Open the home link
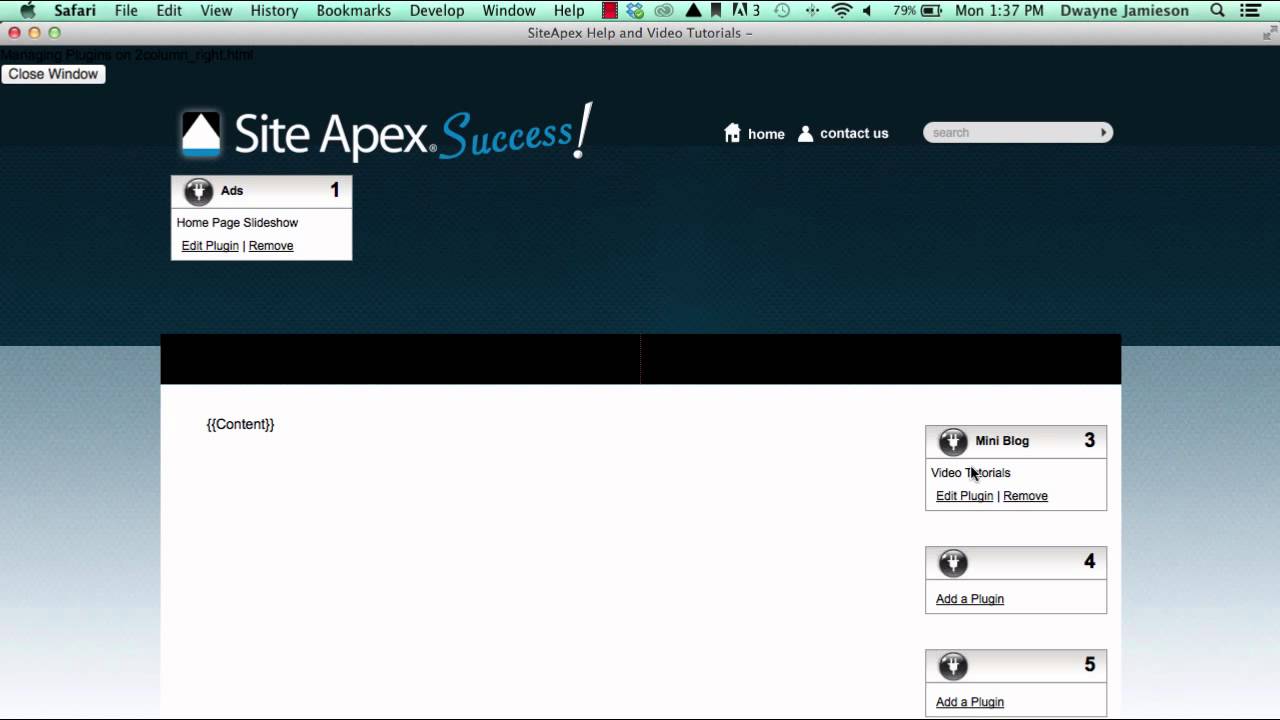The height and width of the screenshot is (720, 1280). click(x=766, y=134)
